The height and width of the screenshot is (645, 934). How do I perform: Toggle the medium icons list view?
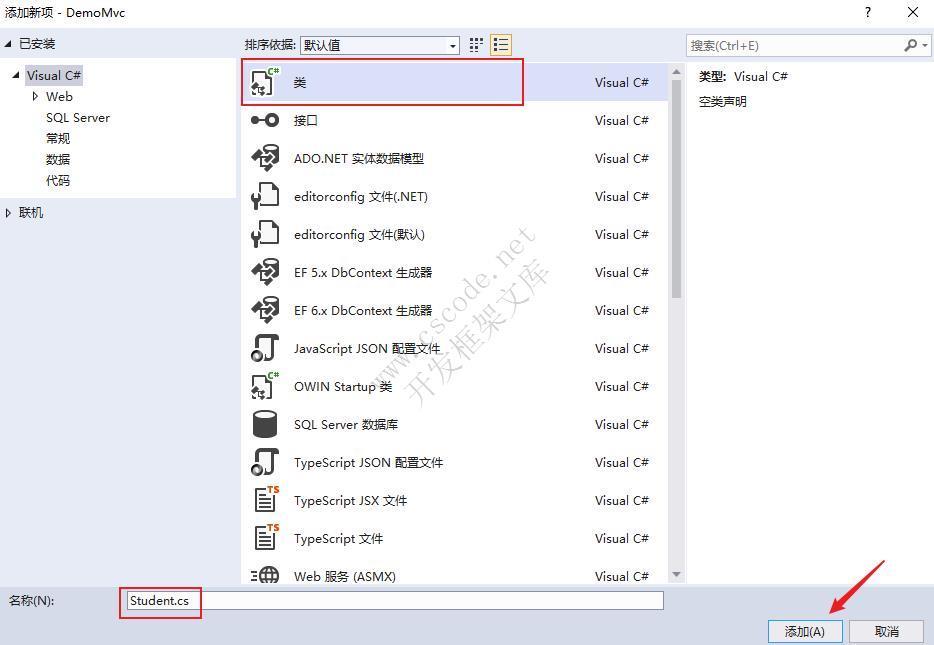tap(500, 45)
